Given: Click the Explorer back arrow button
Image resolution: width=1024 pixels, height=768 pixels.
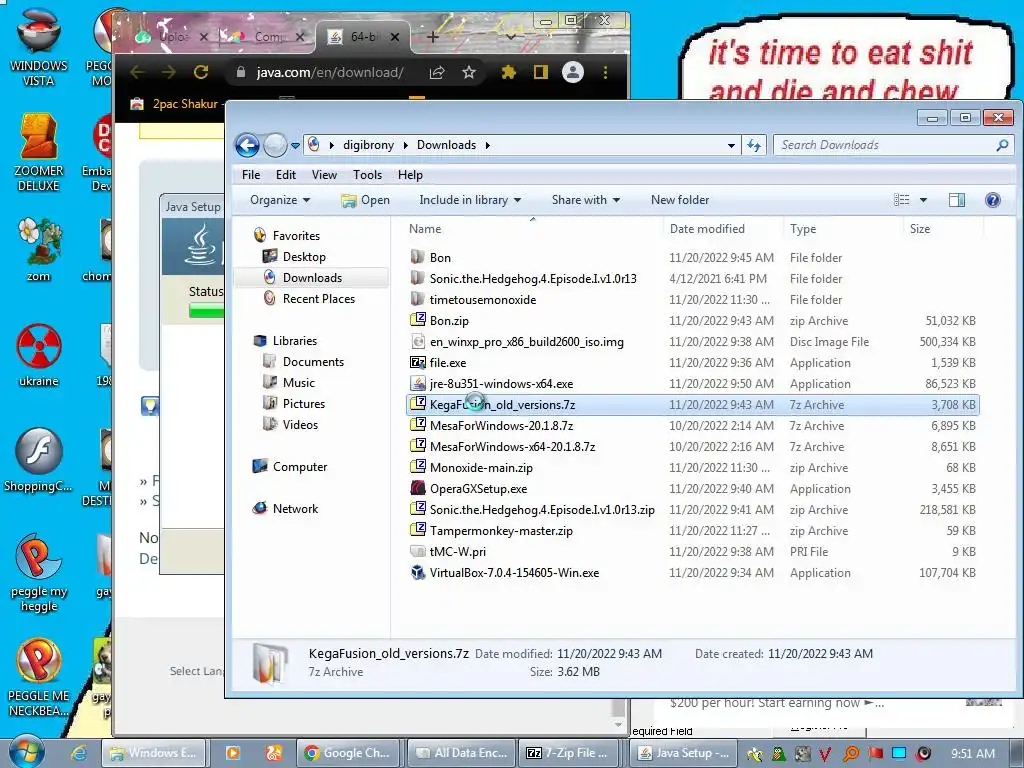Looking at the screenshot, I should click(248, 145).
